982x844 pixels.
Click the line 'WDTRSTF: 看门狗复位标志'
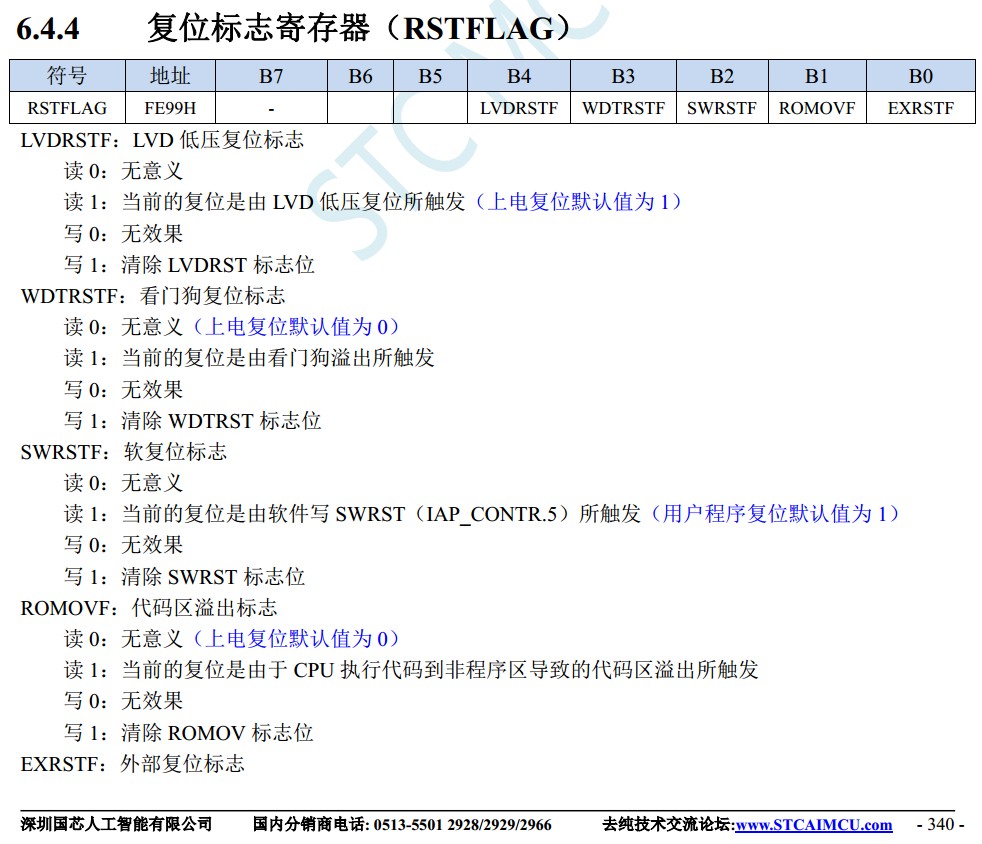pos(153,296)
